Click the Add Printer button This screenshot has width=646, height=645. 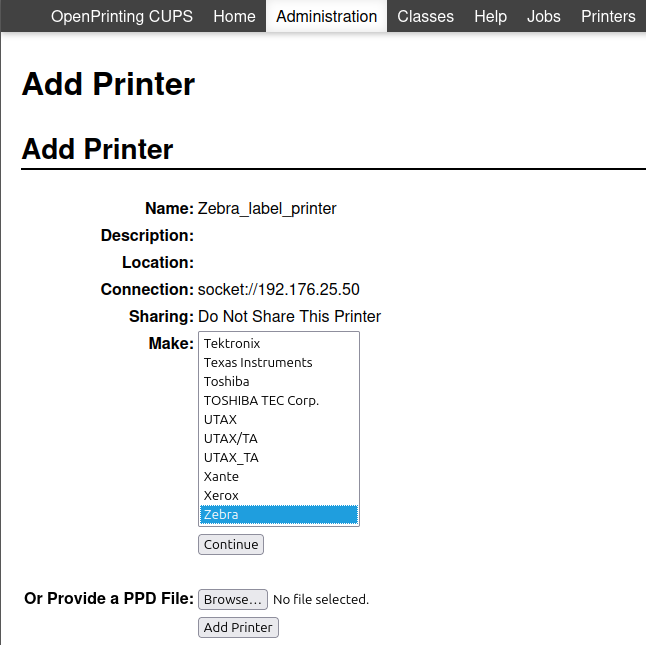click(x=238, y=628)
